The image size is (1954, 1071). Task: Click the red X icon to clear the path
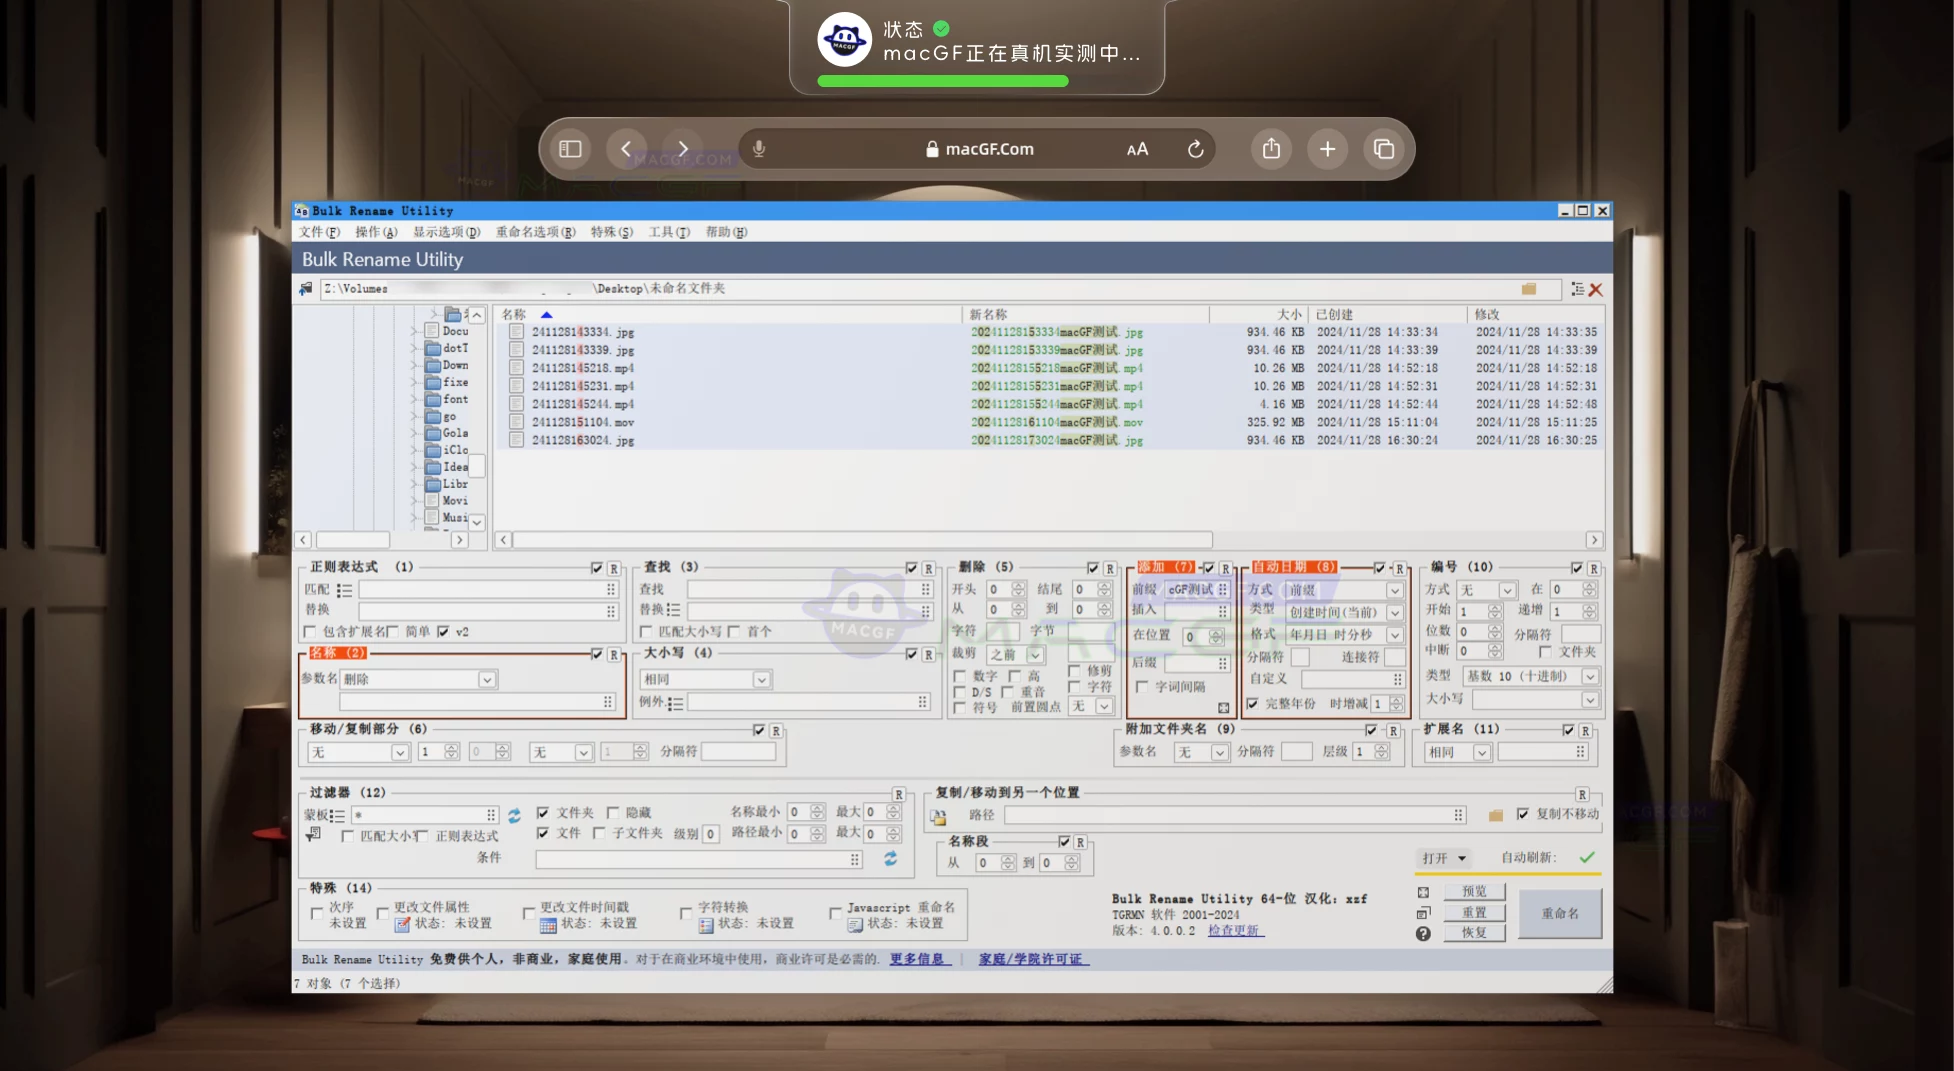coord(1595,289)
